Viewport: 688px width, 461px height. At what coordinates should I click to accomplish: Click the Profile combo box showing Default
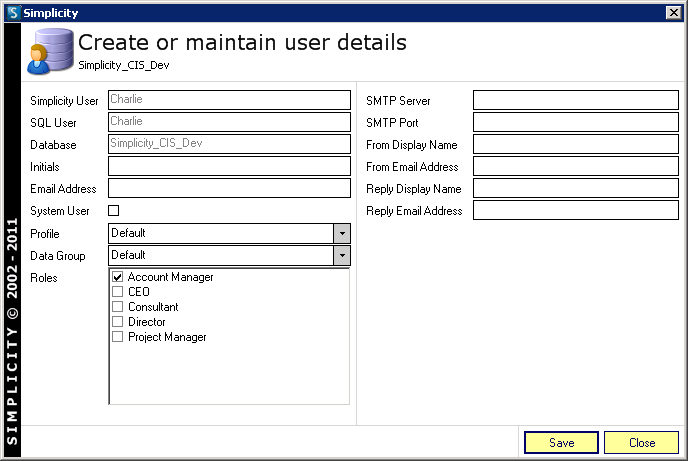[229, 233]
